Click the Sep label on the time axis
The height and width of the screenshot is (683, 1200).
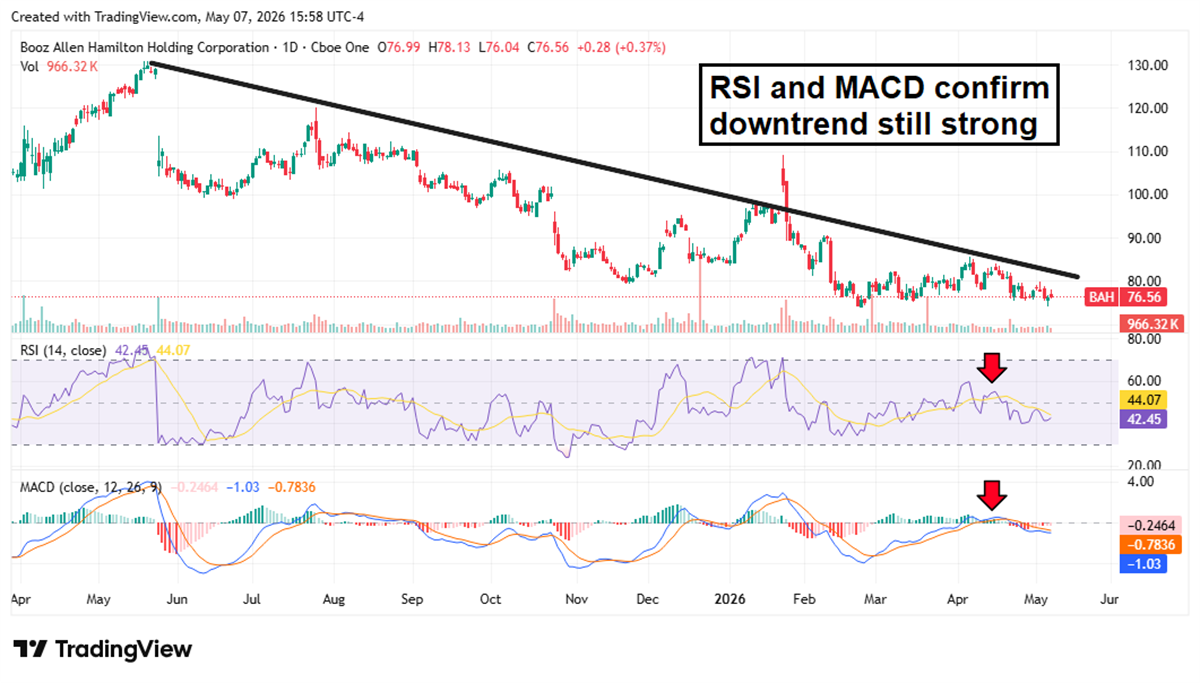(413, 601)
